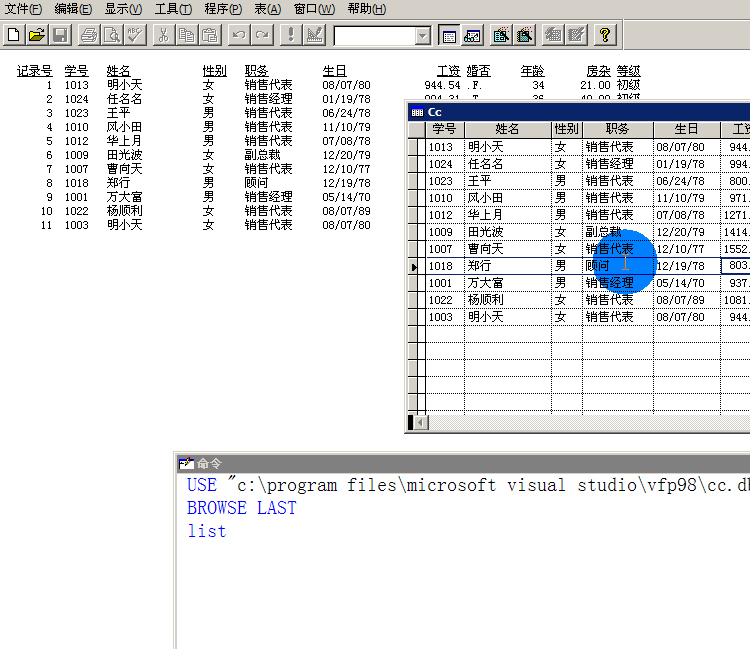Screen dimensions: 750x649
Task: Click the Redo arrow icon
Action: 263,35
